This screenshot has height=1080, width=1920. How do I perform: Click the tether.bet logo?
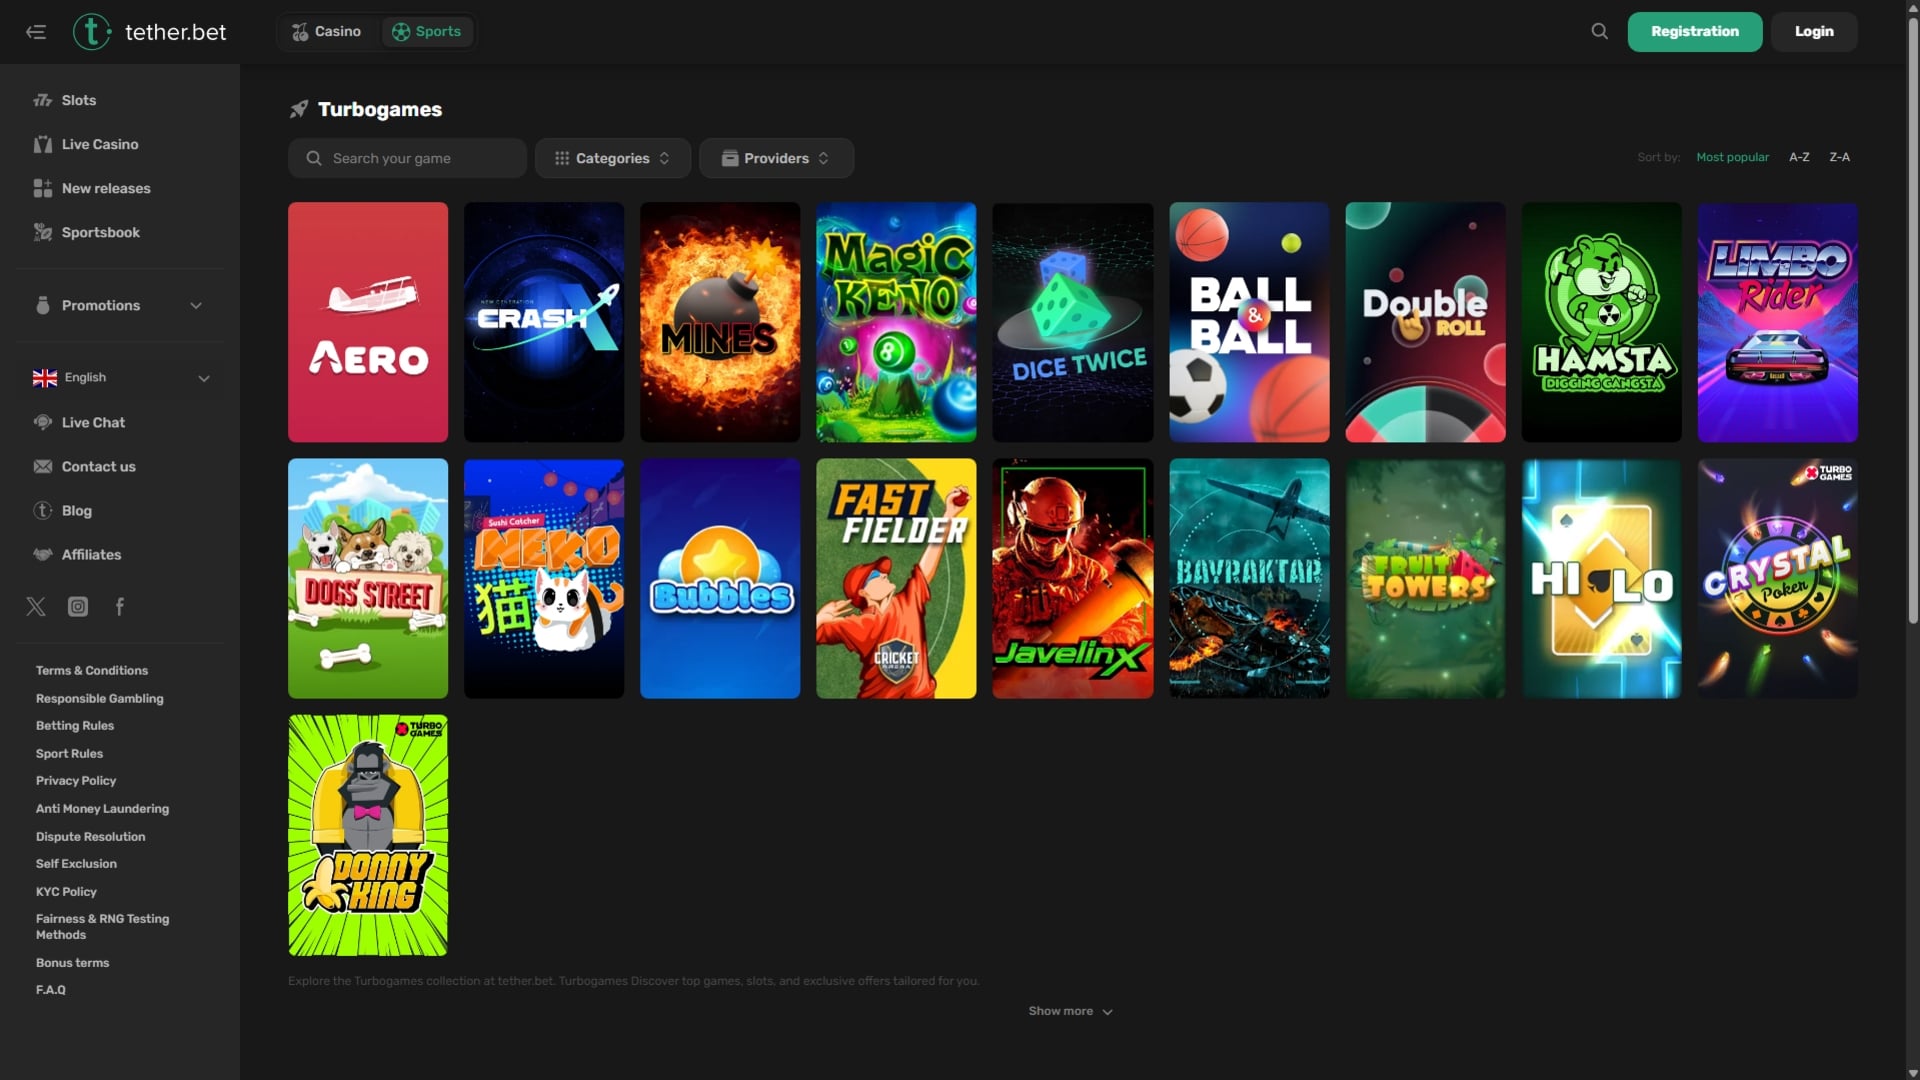(x=150, y=32)
